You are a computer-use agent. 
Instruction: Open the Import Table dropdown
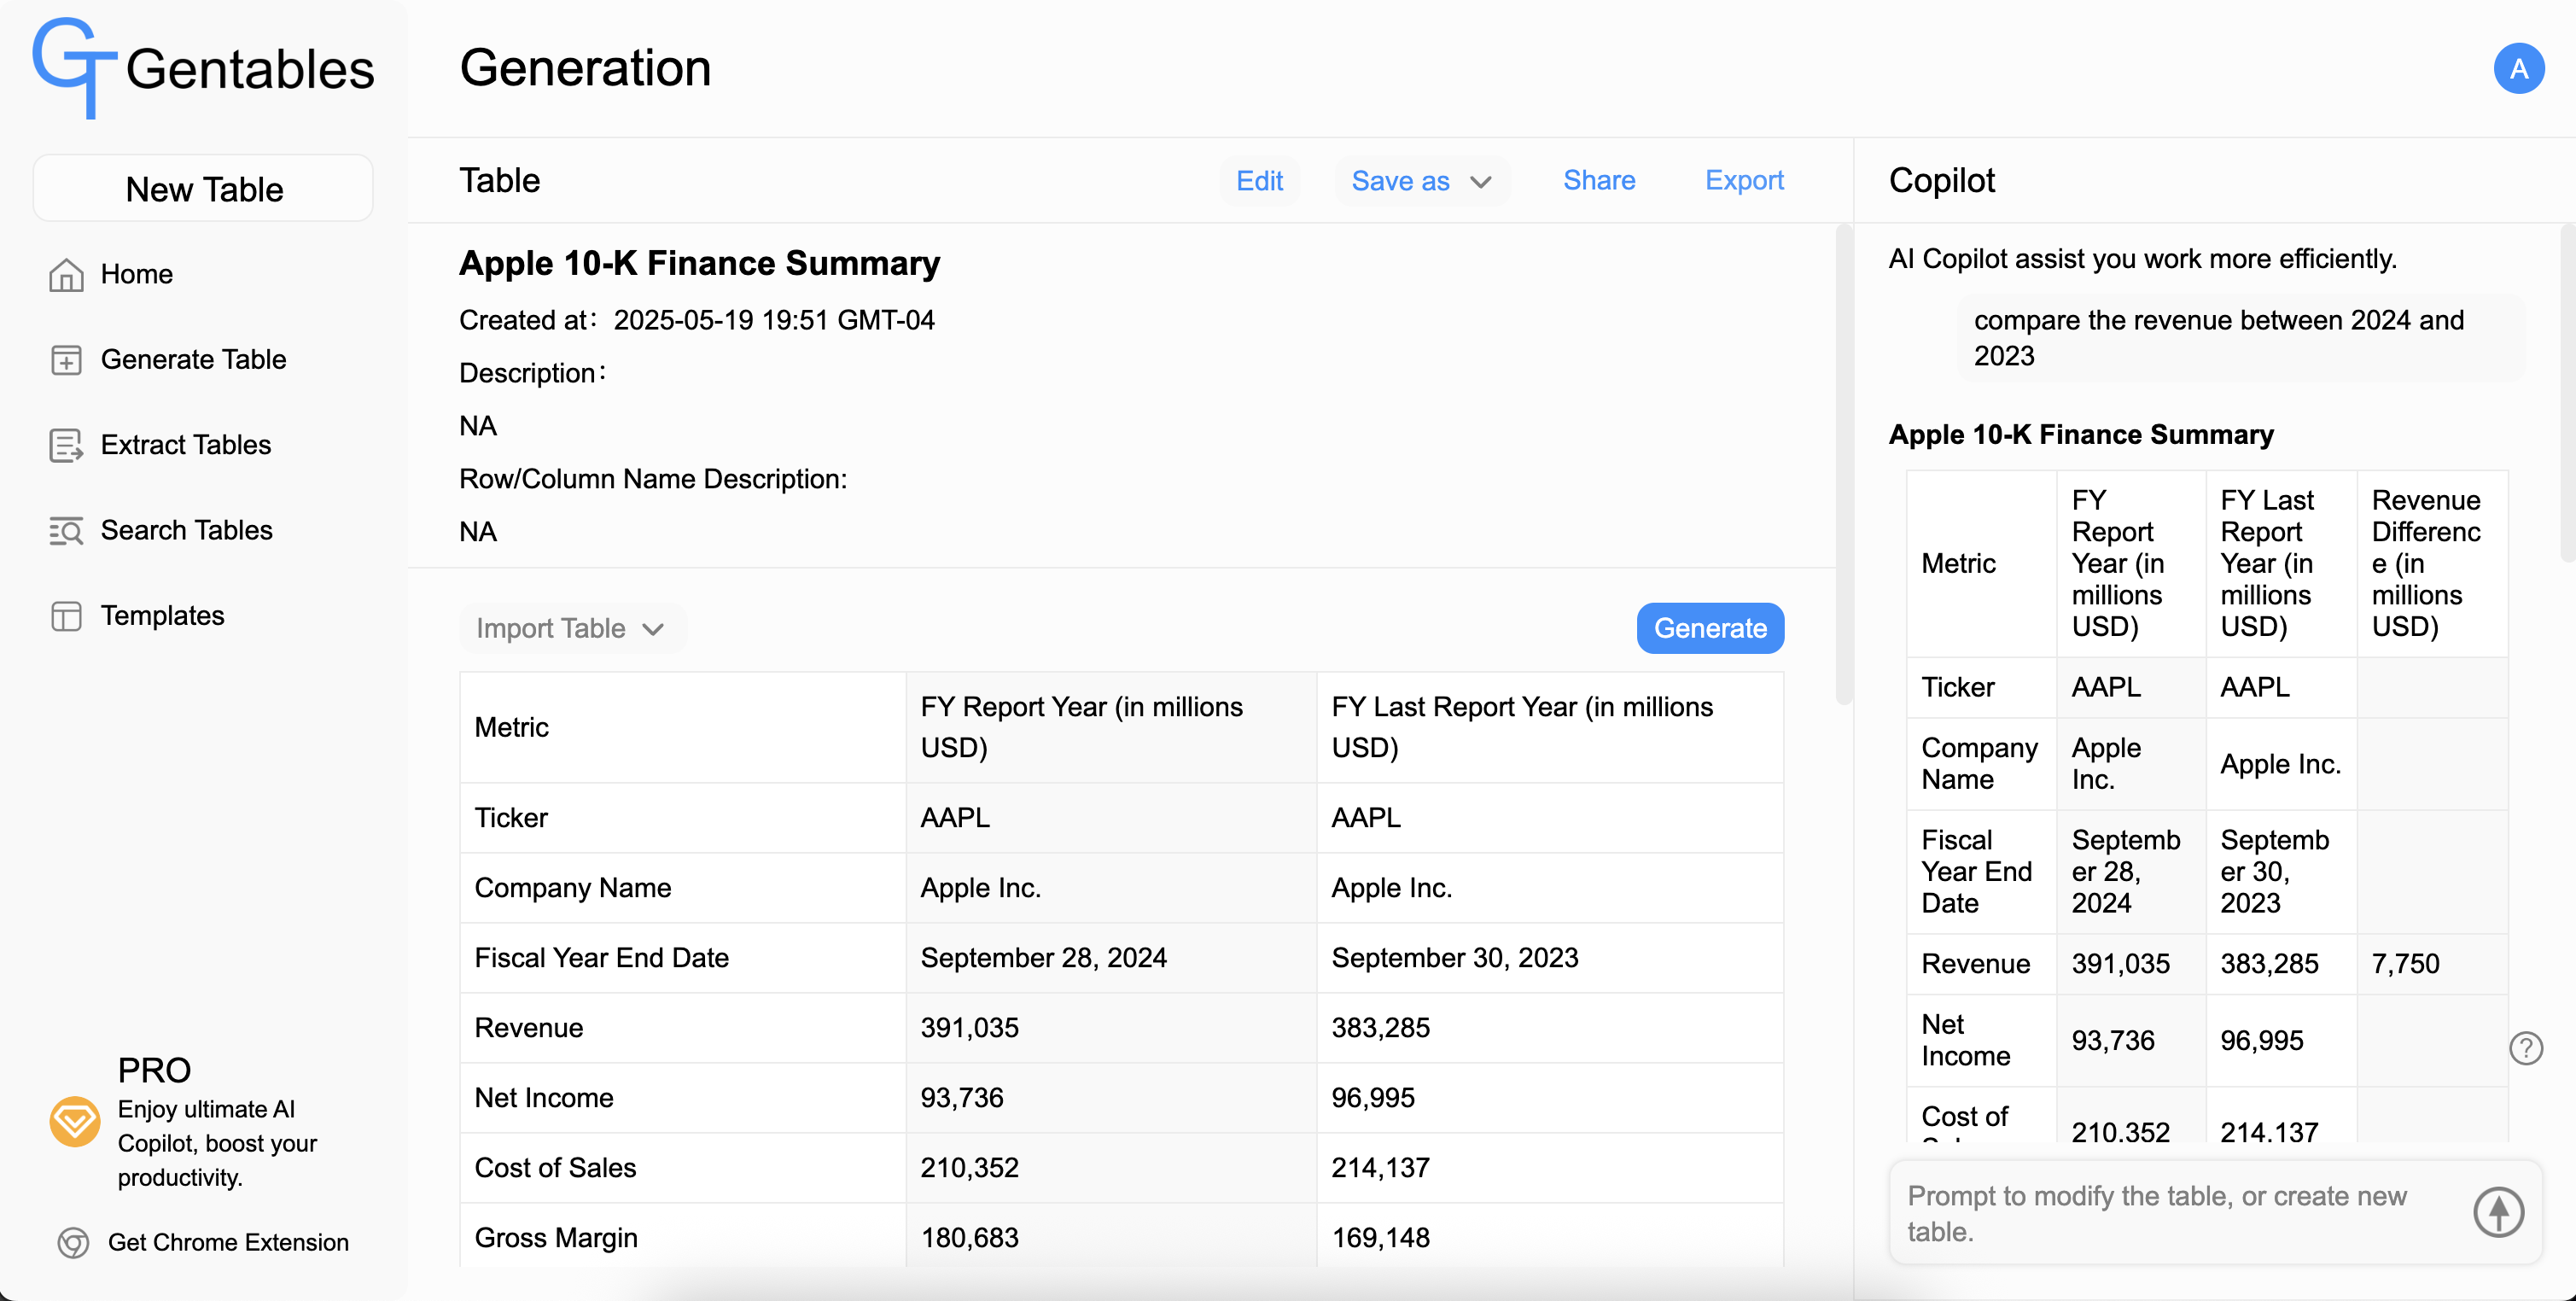click(570, 628)
